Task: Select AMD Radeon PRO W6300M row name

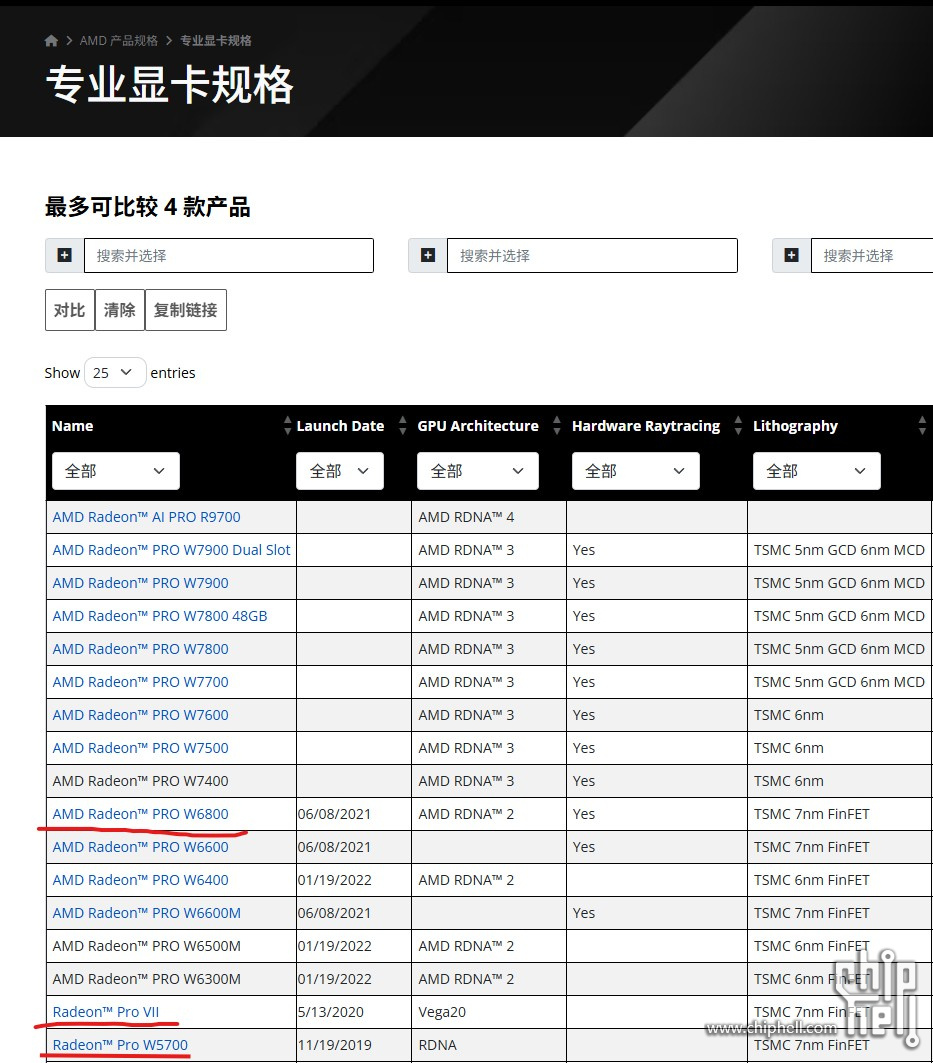Action: [x=146, y=979]
